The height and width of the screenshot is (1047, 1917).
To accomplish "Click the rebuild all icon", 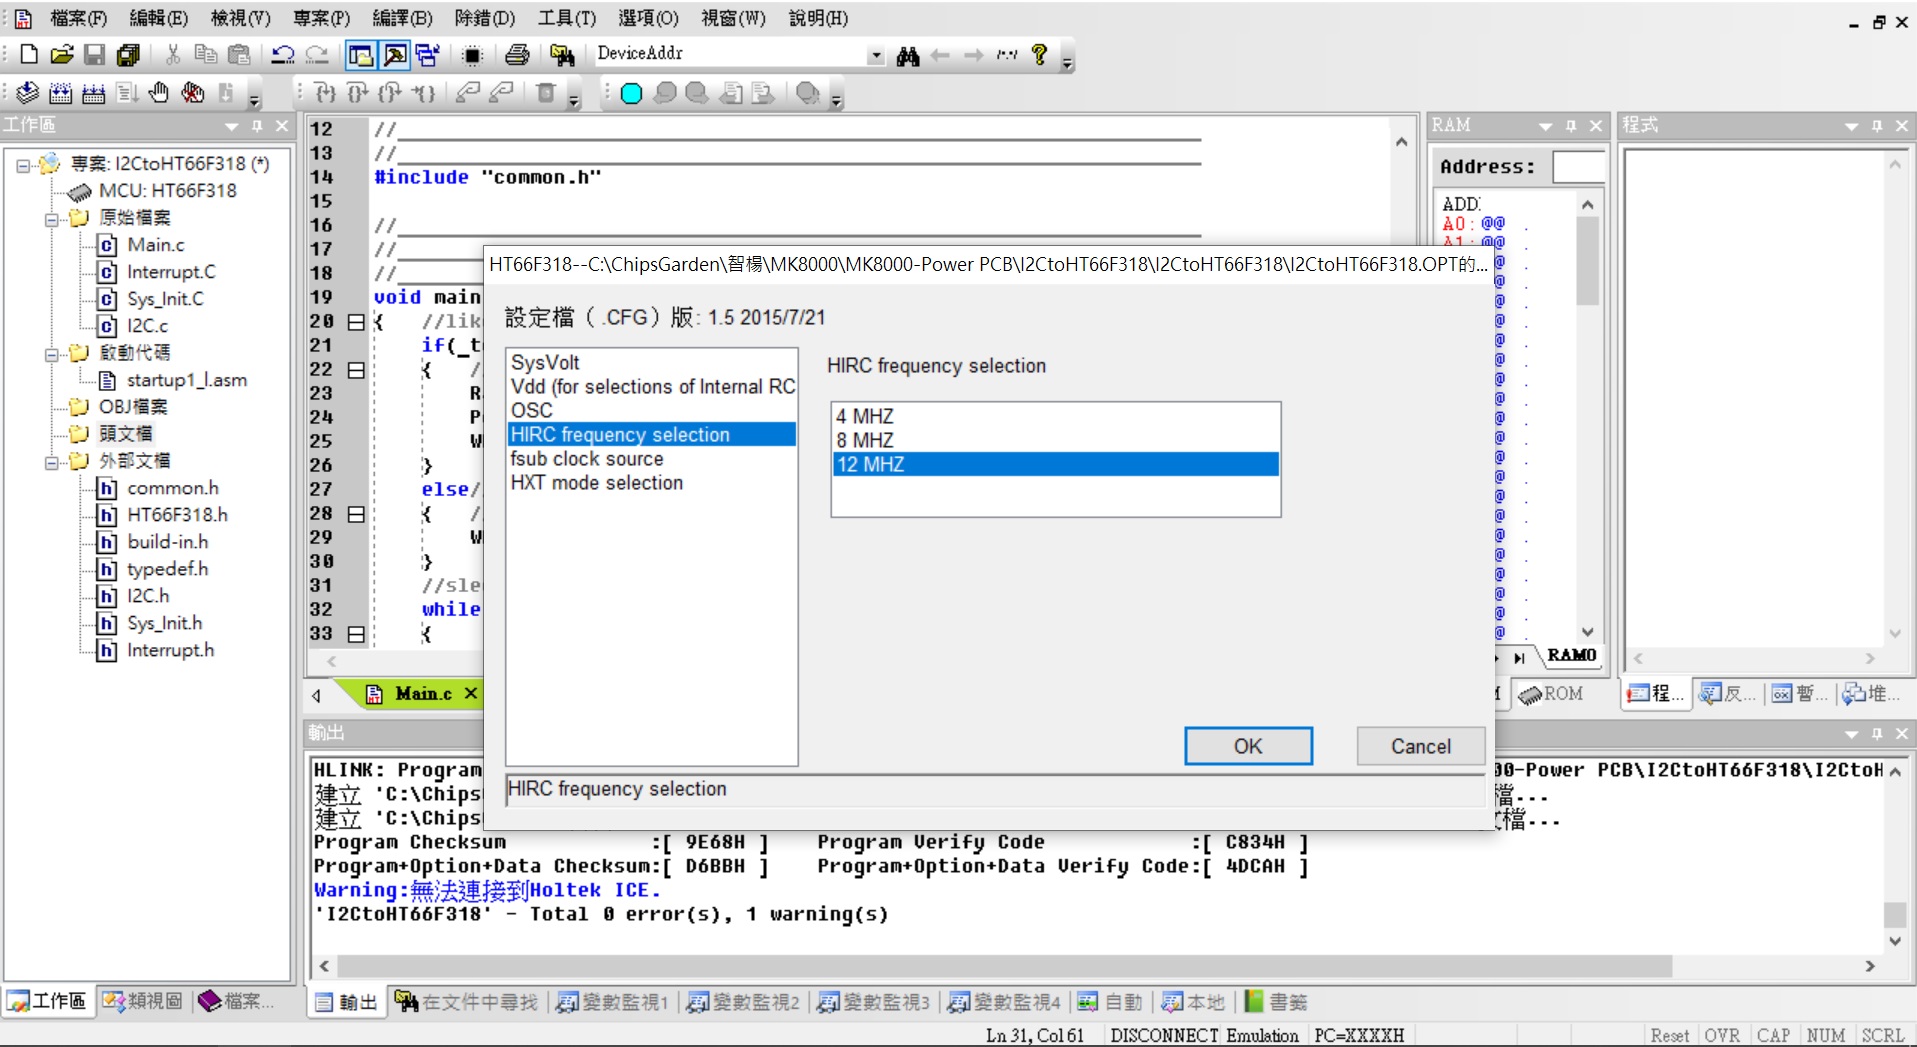I will coord(93,93).
